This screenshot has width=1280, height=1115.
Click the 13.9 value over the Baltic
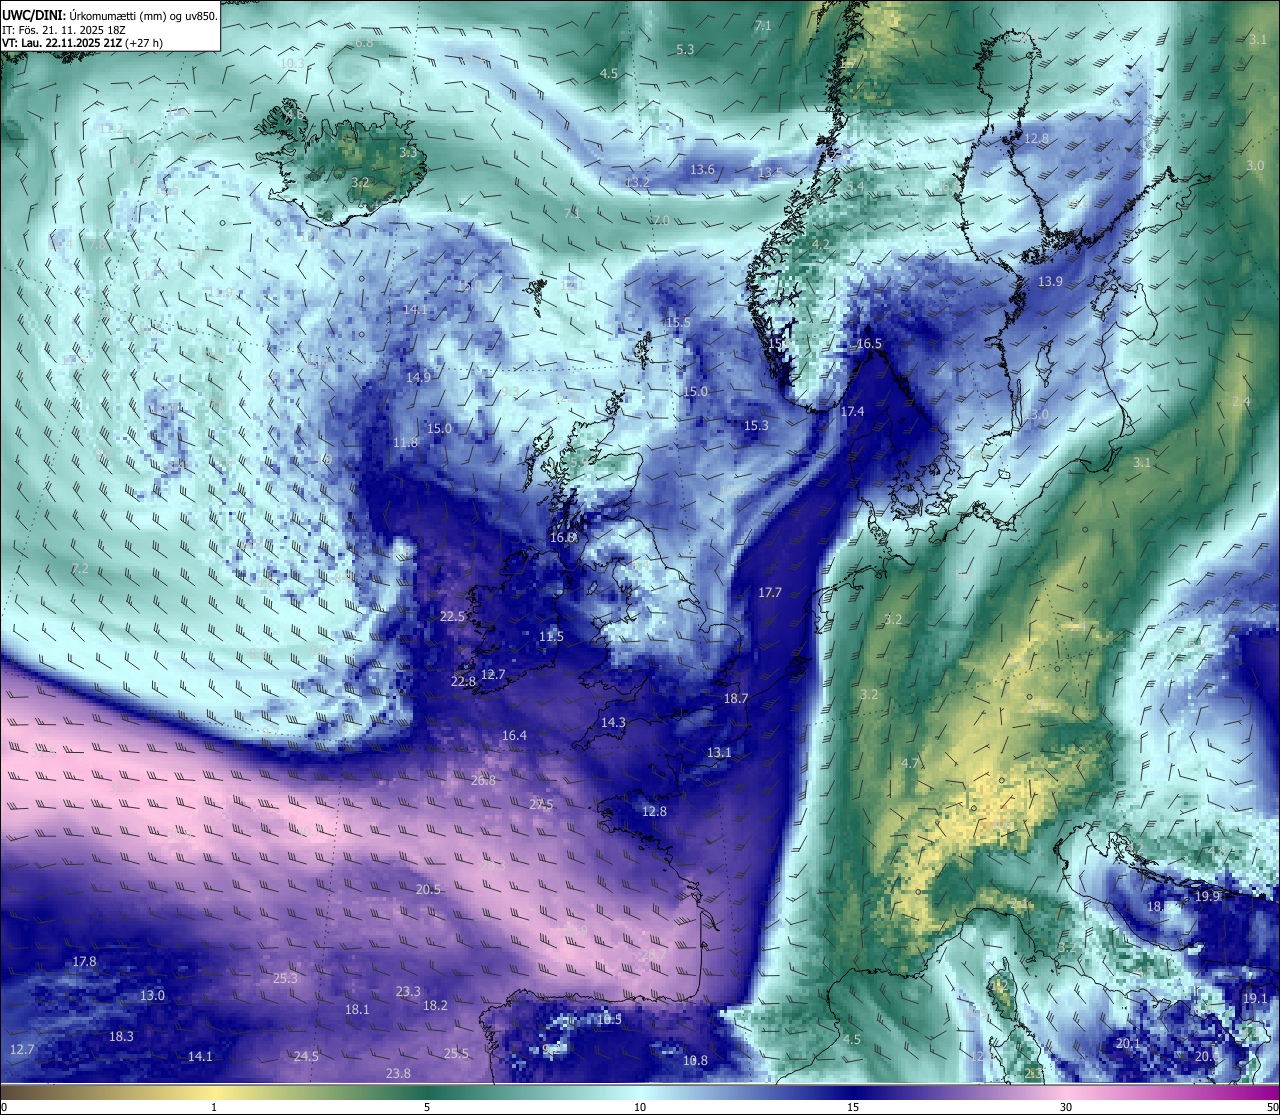1050,283
